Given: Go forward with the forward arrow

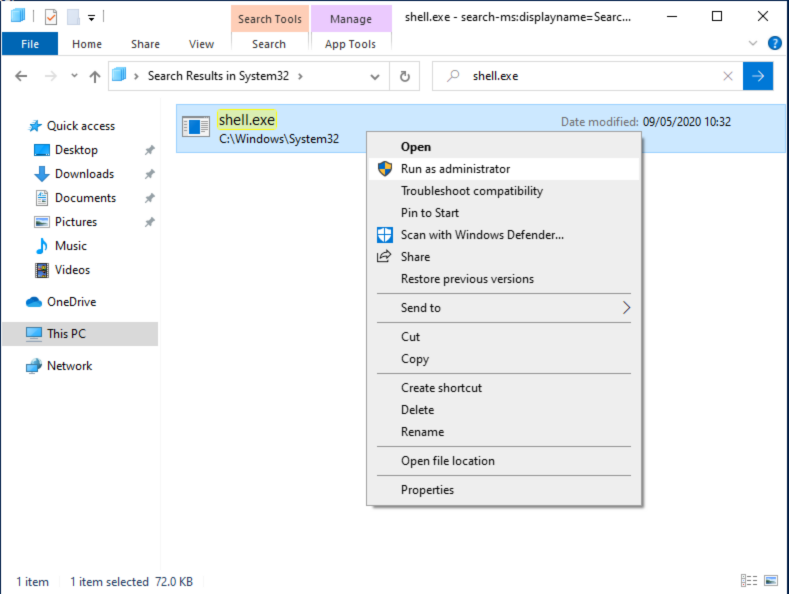Looking at the screenshot, I should click(51, 76).
